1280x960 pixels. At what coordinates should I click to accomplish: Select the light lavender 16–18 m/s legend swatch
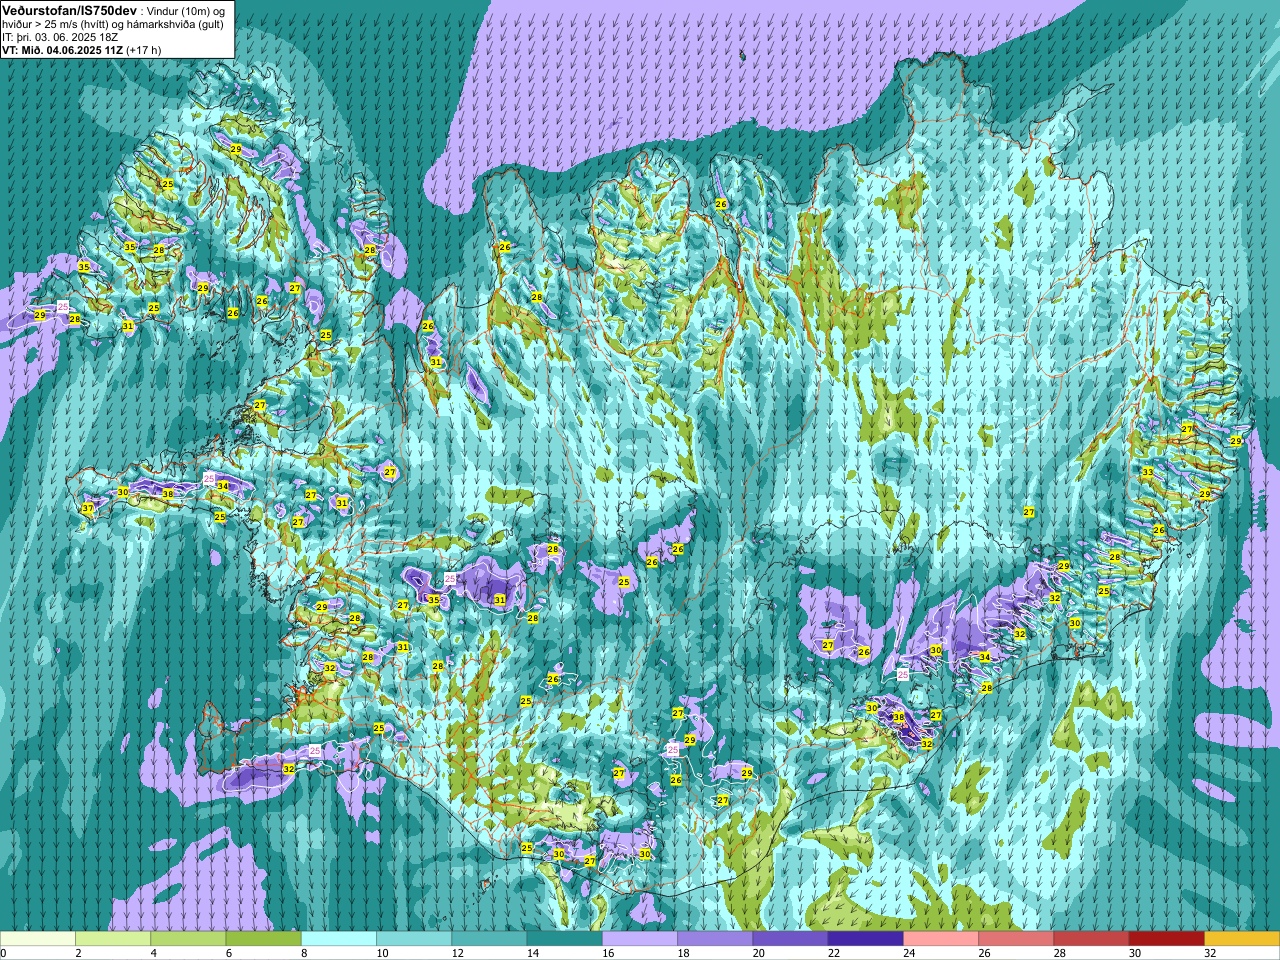pyautogui.click(x=640, y=939)
